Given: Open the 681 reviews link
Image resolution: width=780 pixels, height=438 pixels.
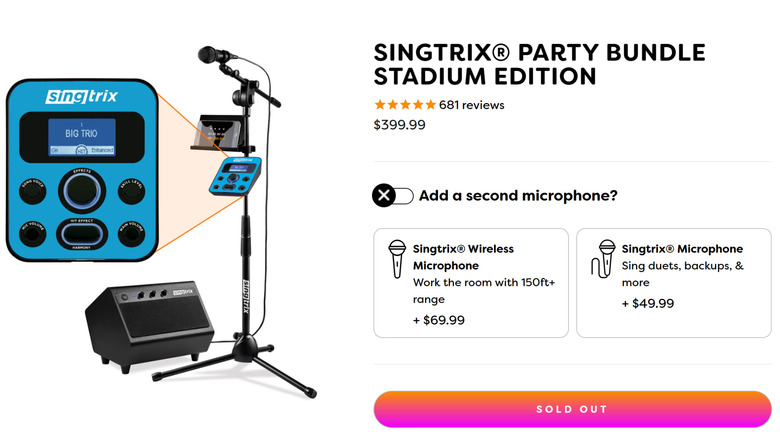Looking at the screenshot, I should click(472, 105).
